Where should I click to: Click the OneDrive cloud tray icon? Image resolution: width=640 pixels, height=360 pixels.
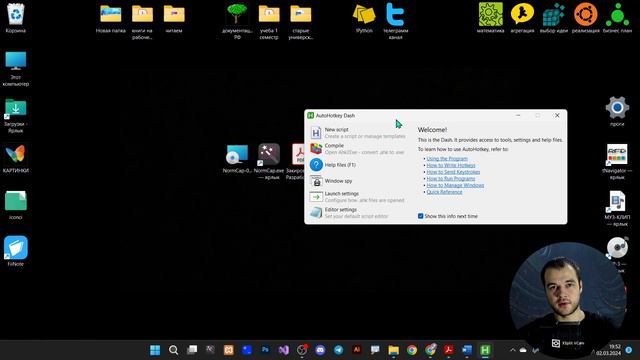523,350
